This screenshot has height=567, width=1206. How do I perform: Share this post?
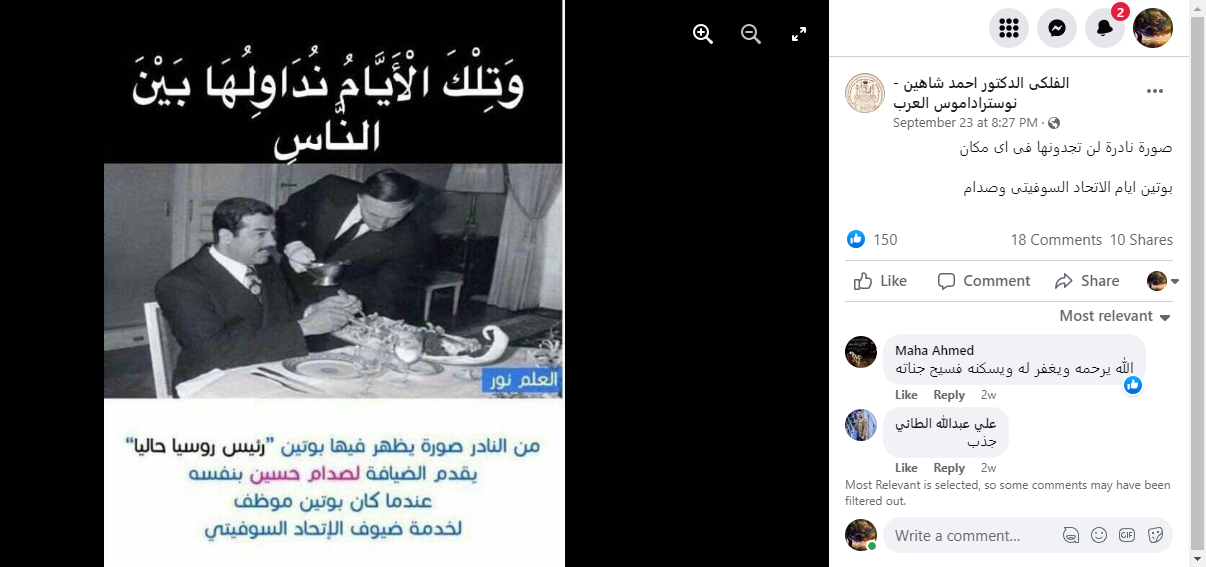click(1087, 281)
